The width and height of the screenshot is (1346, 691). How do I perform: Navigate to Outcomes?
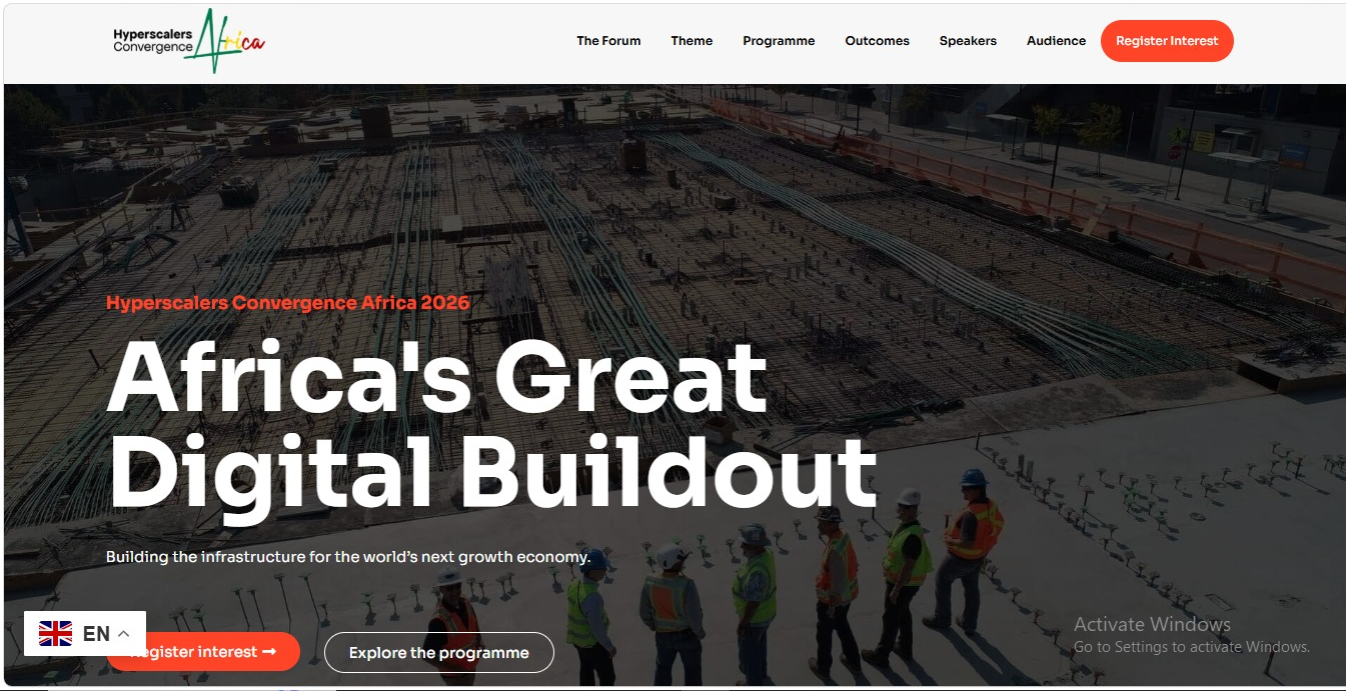(x=877, y=41)
